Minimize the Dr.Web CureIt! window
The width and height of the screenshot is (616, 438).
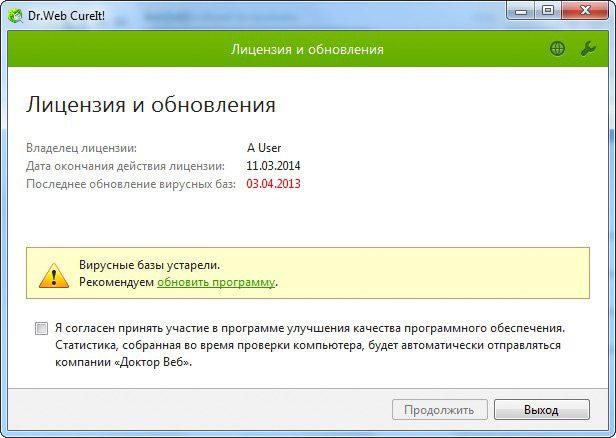[521, 11]
